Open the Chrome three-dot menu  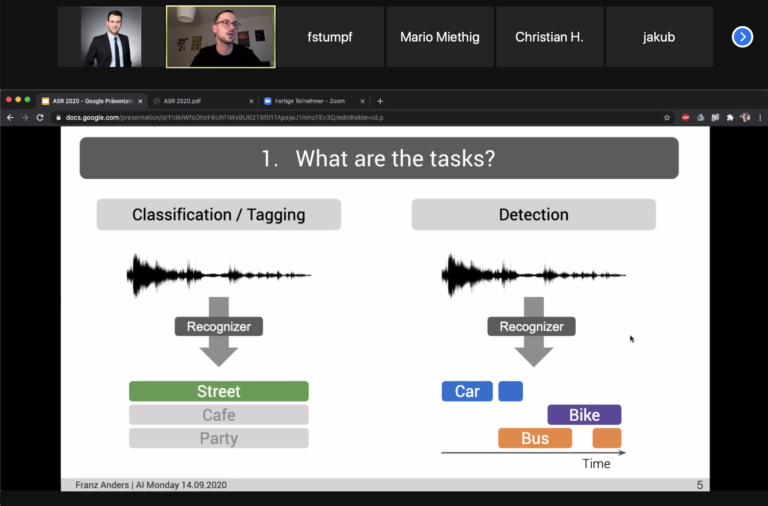coord(759,117)
